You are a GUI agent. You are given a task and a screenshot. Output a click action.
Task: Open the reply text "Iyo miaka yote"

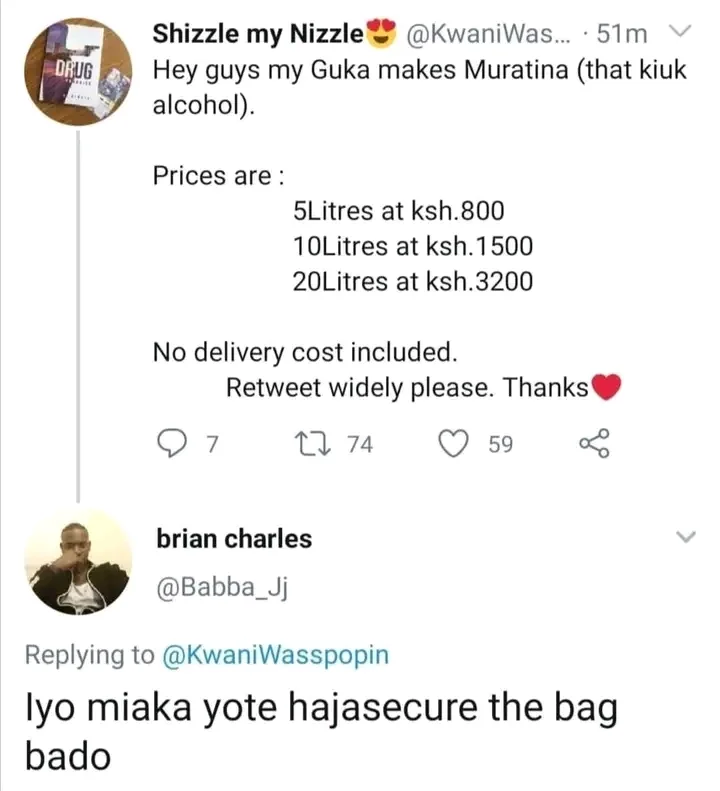(151, 708)
